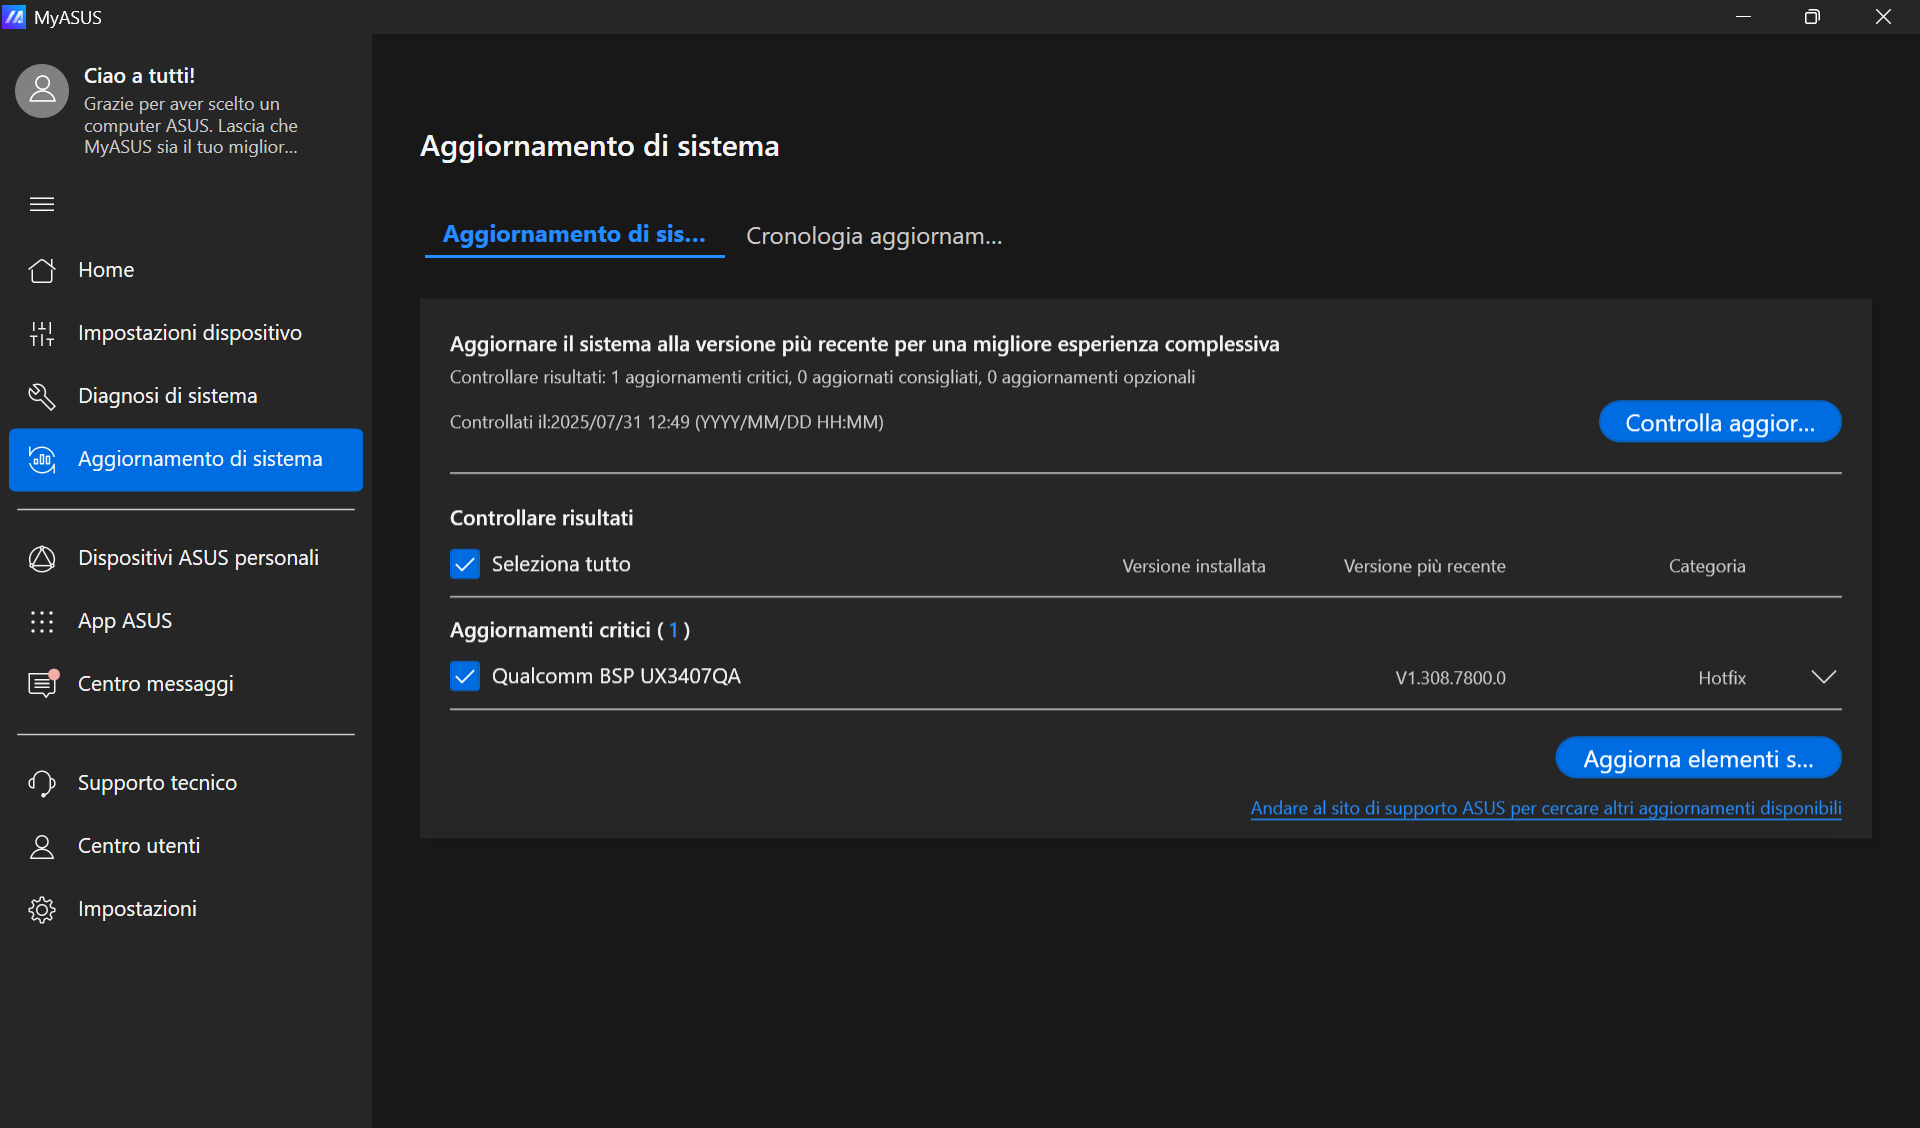1920x1128 pixels.
Task: Restore down the MyASUS window
Action: click(1812, 17)
